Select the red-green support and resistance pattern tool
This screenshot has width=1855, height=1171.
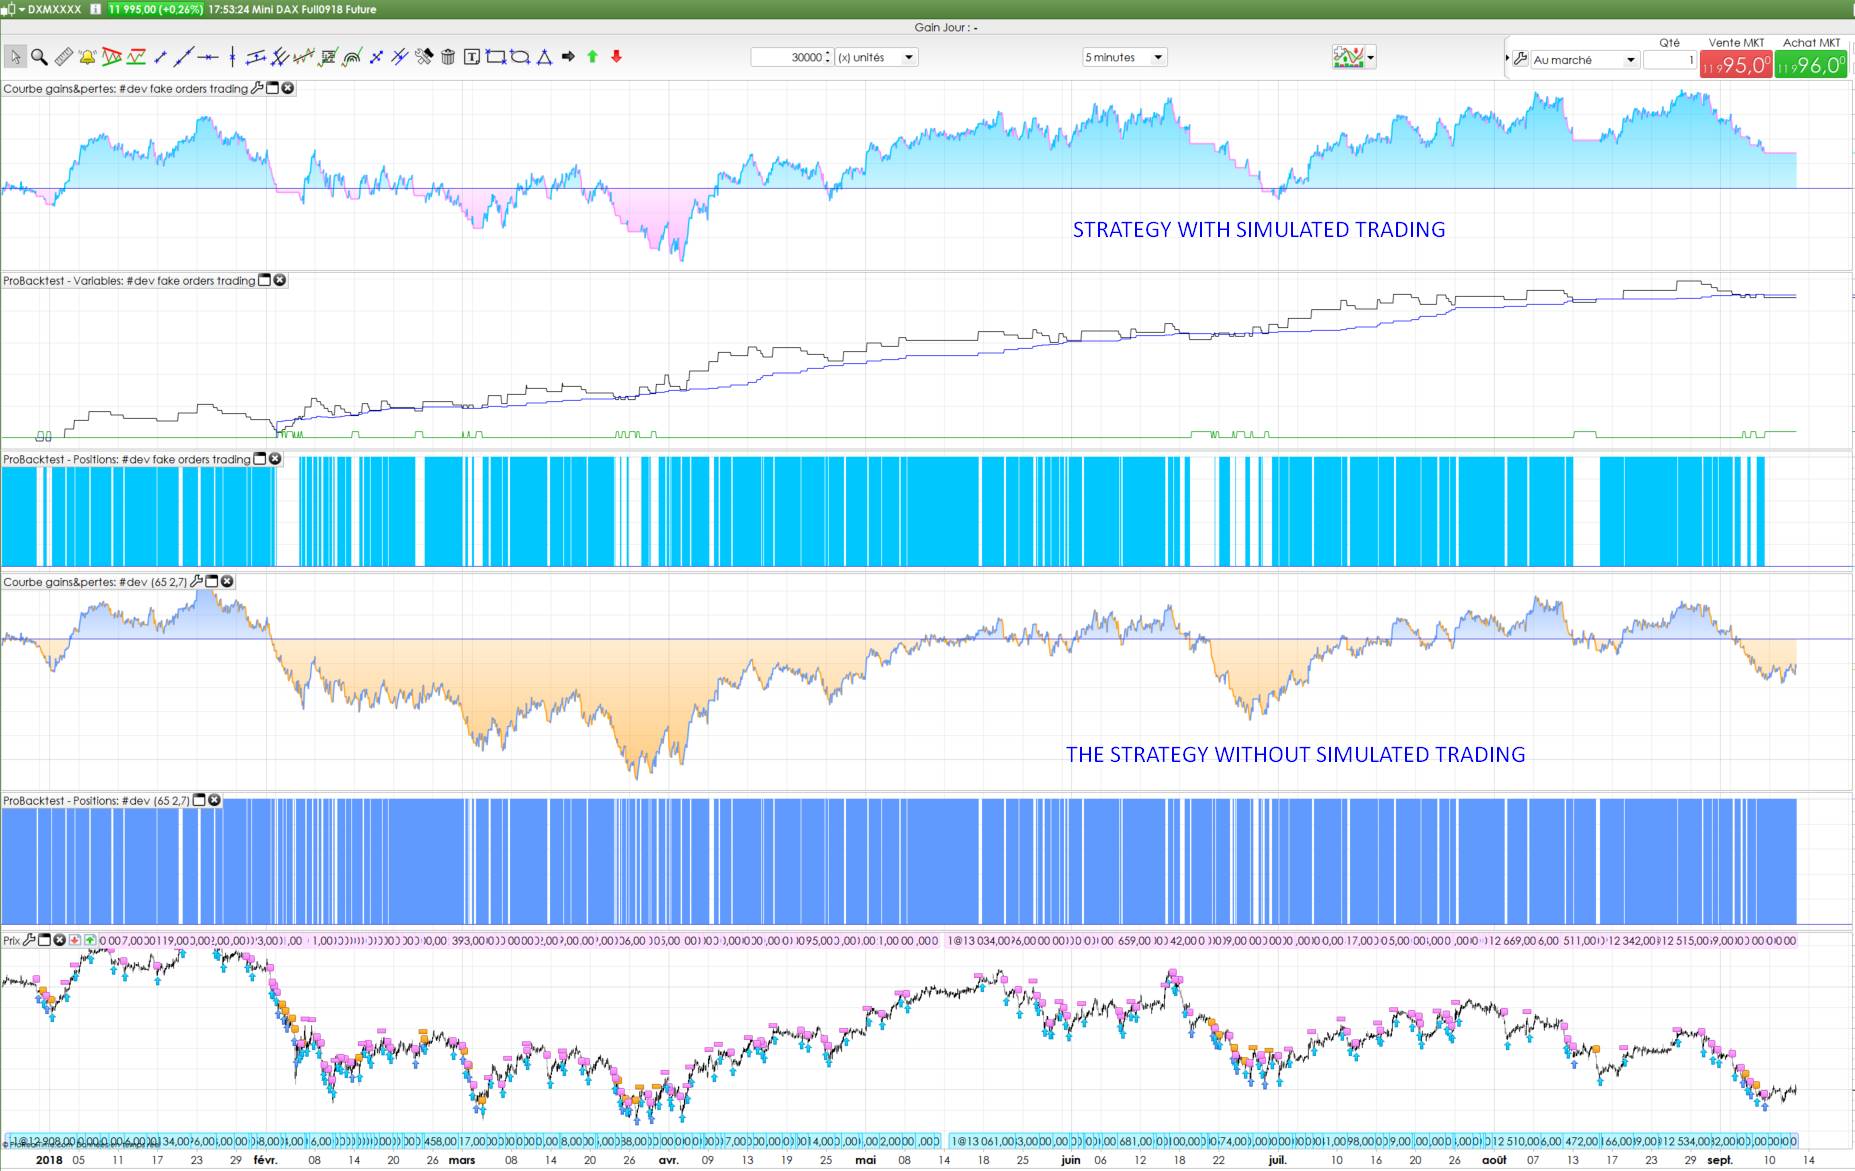136,57
